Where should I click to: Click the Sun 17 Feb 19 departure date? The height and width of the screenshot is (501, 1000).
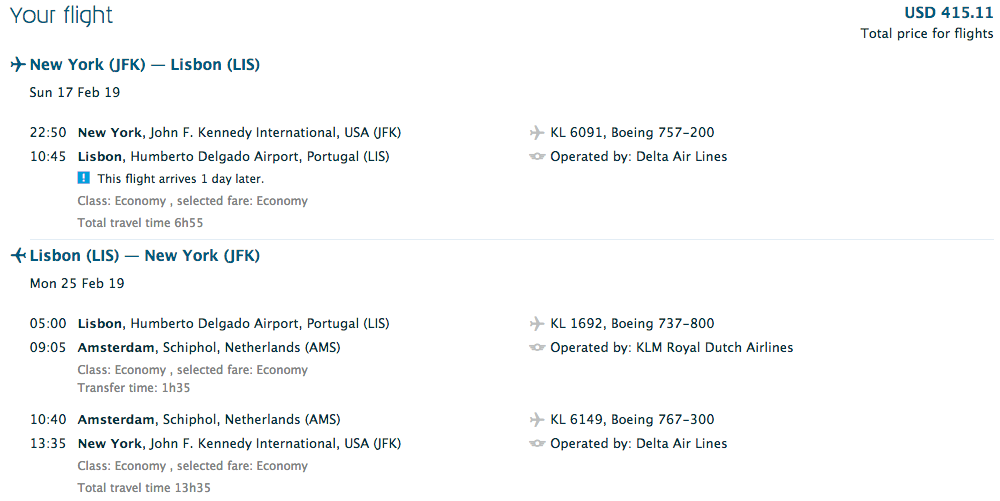(x=76, y=92)
